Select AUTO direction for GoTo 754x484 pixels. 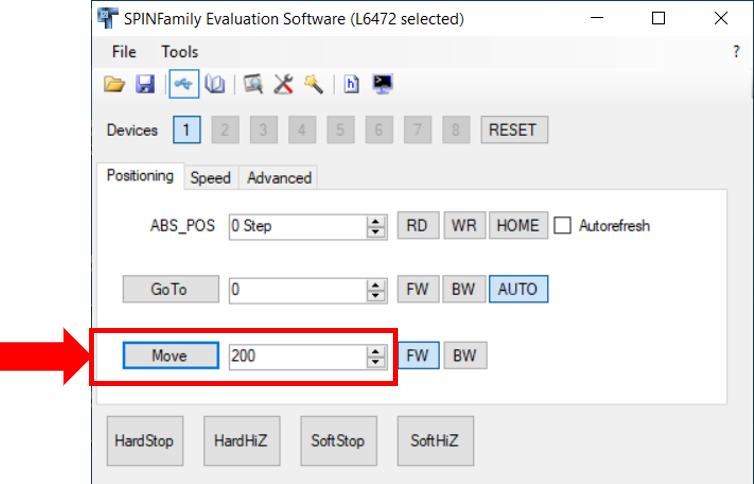(x=518, y=289)
